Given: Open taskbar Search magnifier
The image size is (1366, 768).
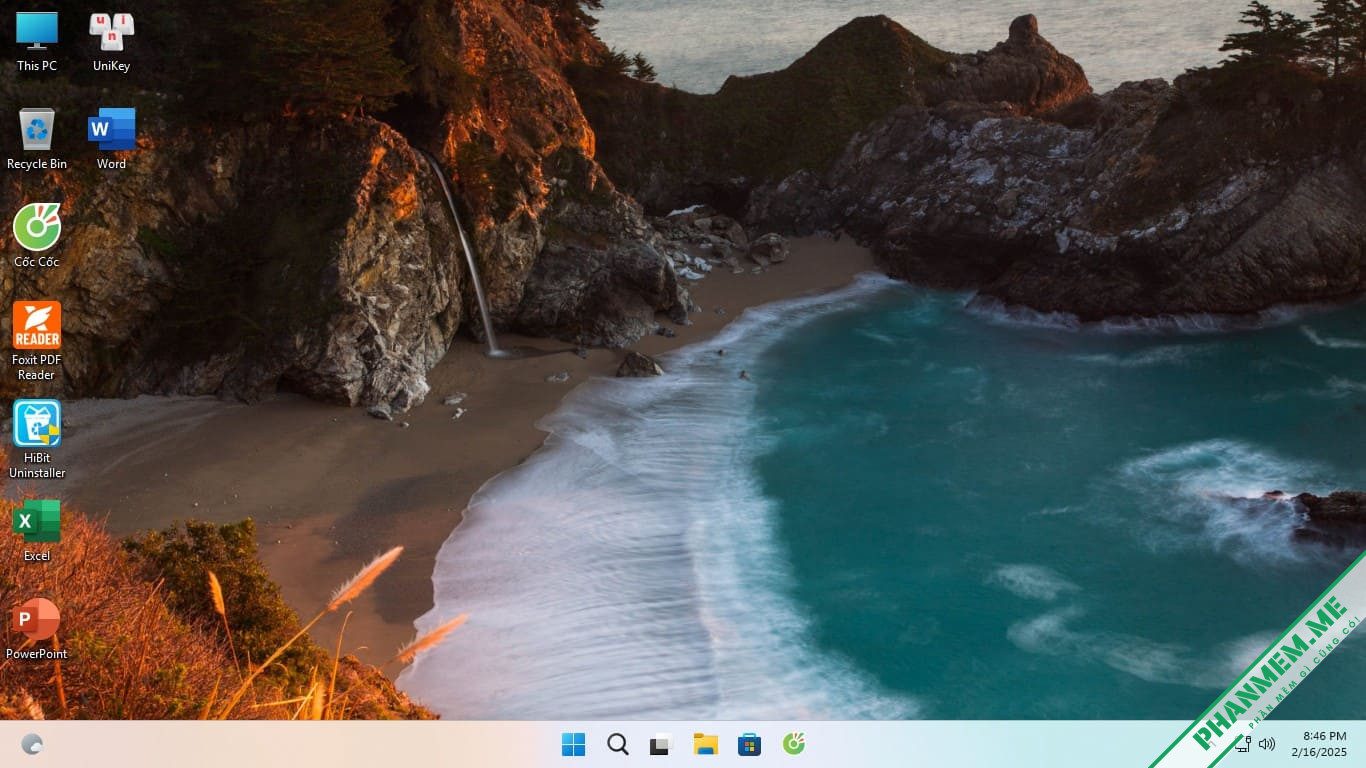Looking at the screenshot, I should pyautogui.click(x=618, y=744).
